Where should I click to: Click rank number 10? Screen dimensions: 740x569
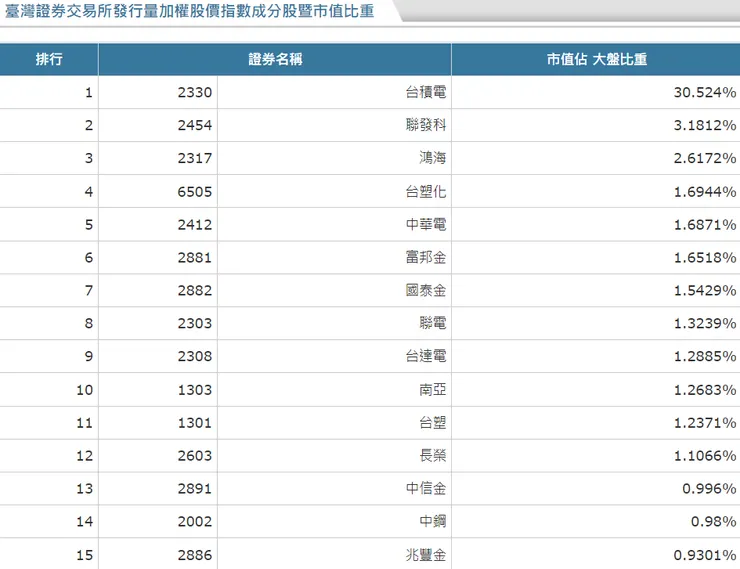coord(84,390)
